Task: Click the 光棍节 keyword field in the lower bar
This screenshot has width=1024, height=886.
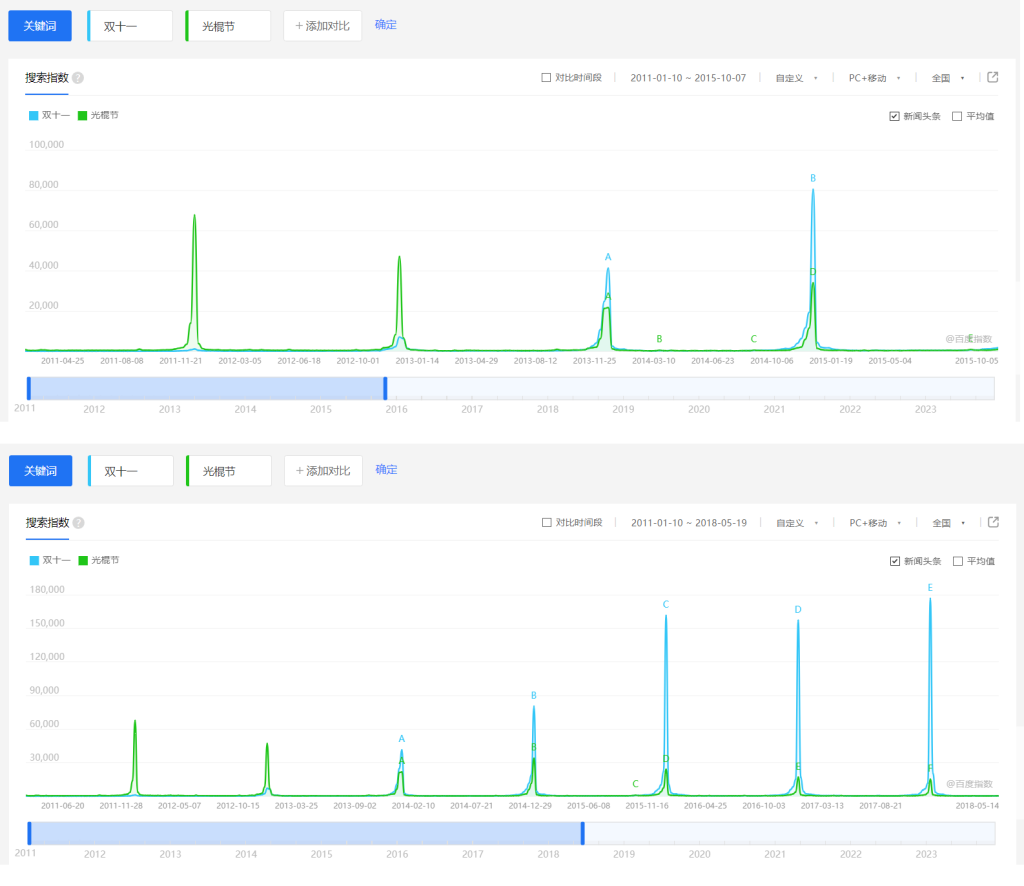Action: pyautogui.click(x=229, y=471)
